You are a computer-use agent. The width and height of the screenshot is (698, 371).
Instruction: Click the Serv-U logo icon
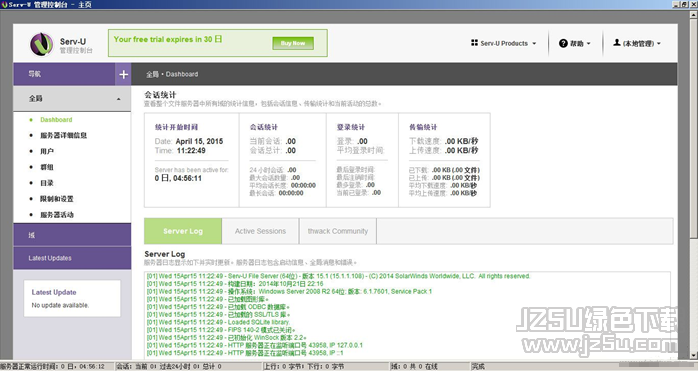(x=41, y=44)
